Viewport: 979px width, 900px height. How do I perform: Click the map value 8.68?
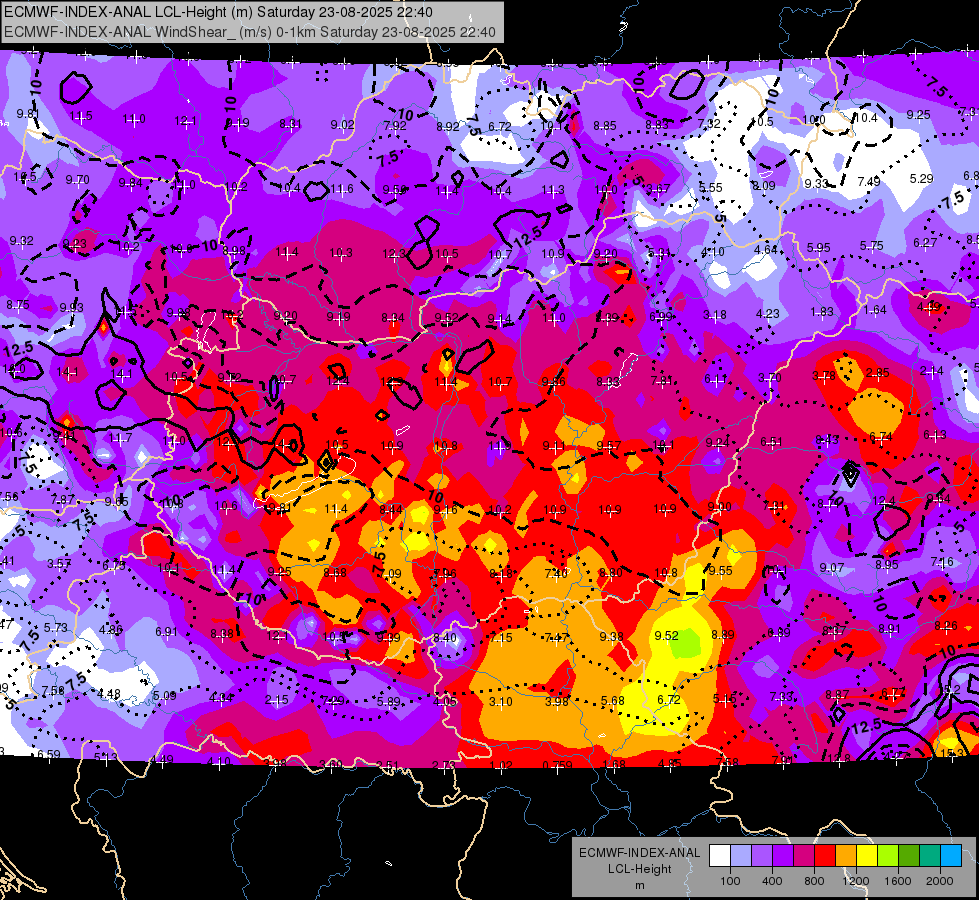coord(335,572)
